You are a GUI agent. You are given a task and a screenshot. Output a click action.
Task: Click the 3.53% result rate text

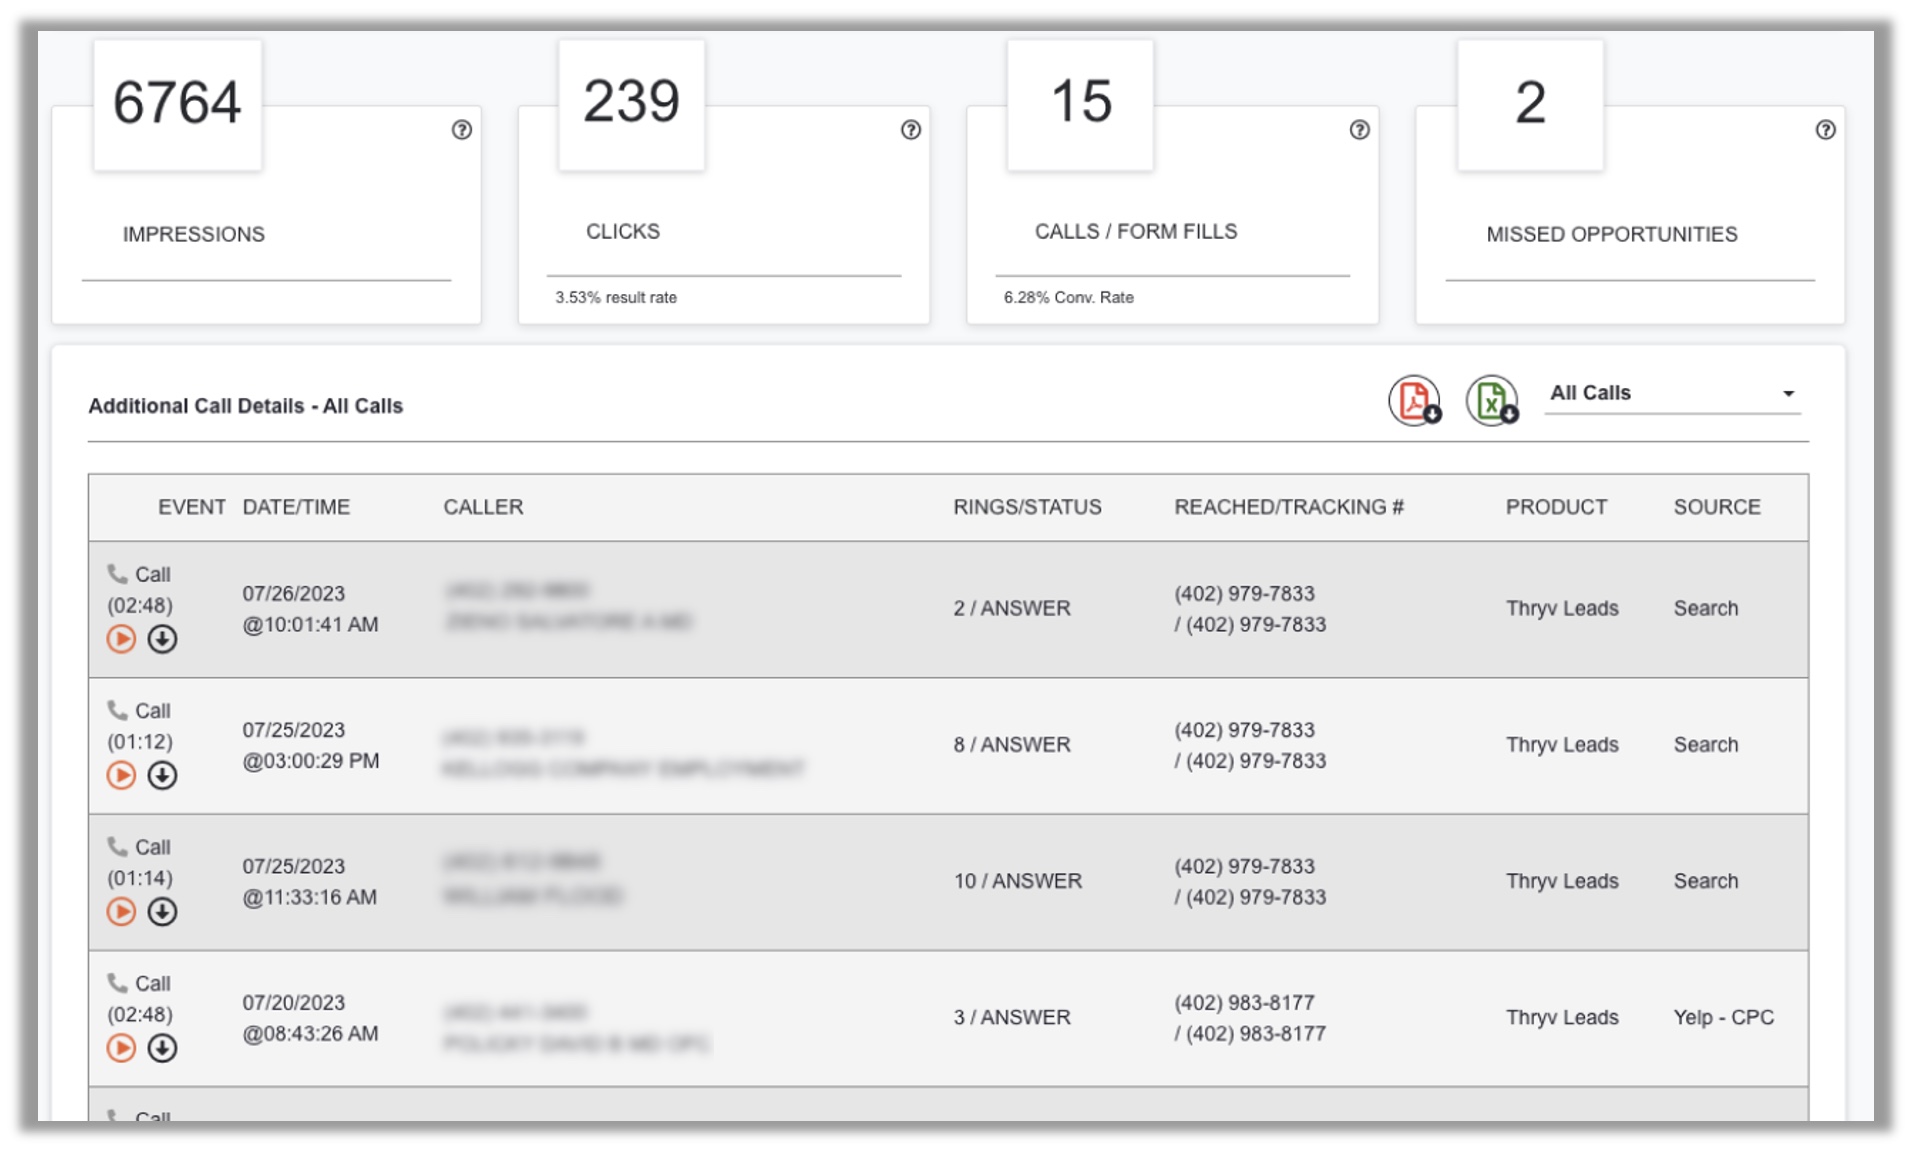click(616, 297)
